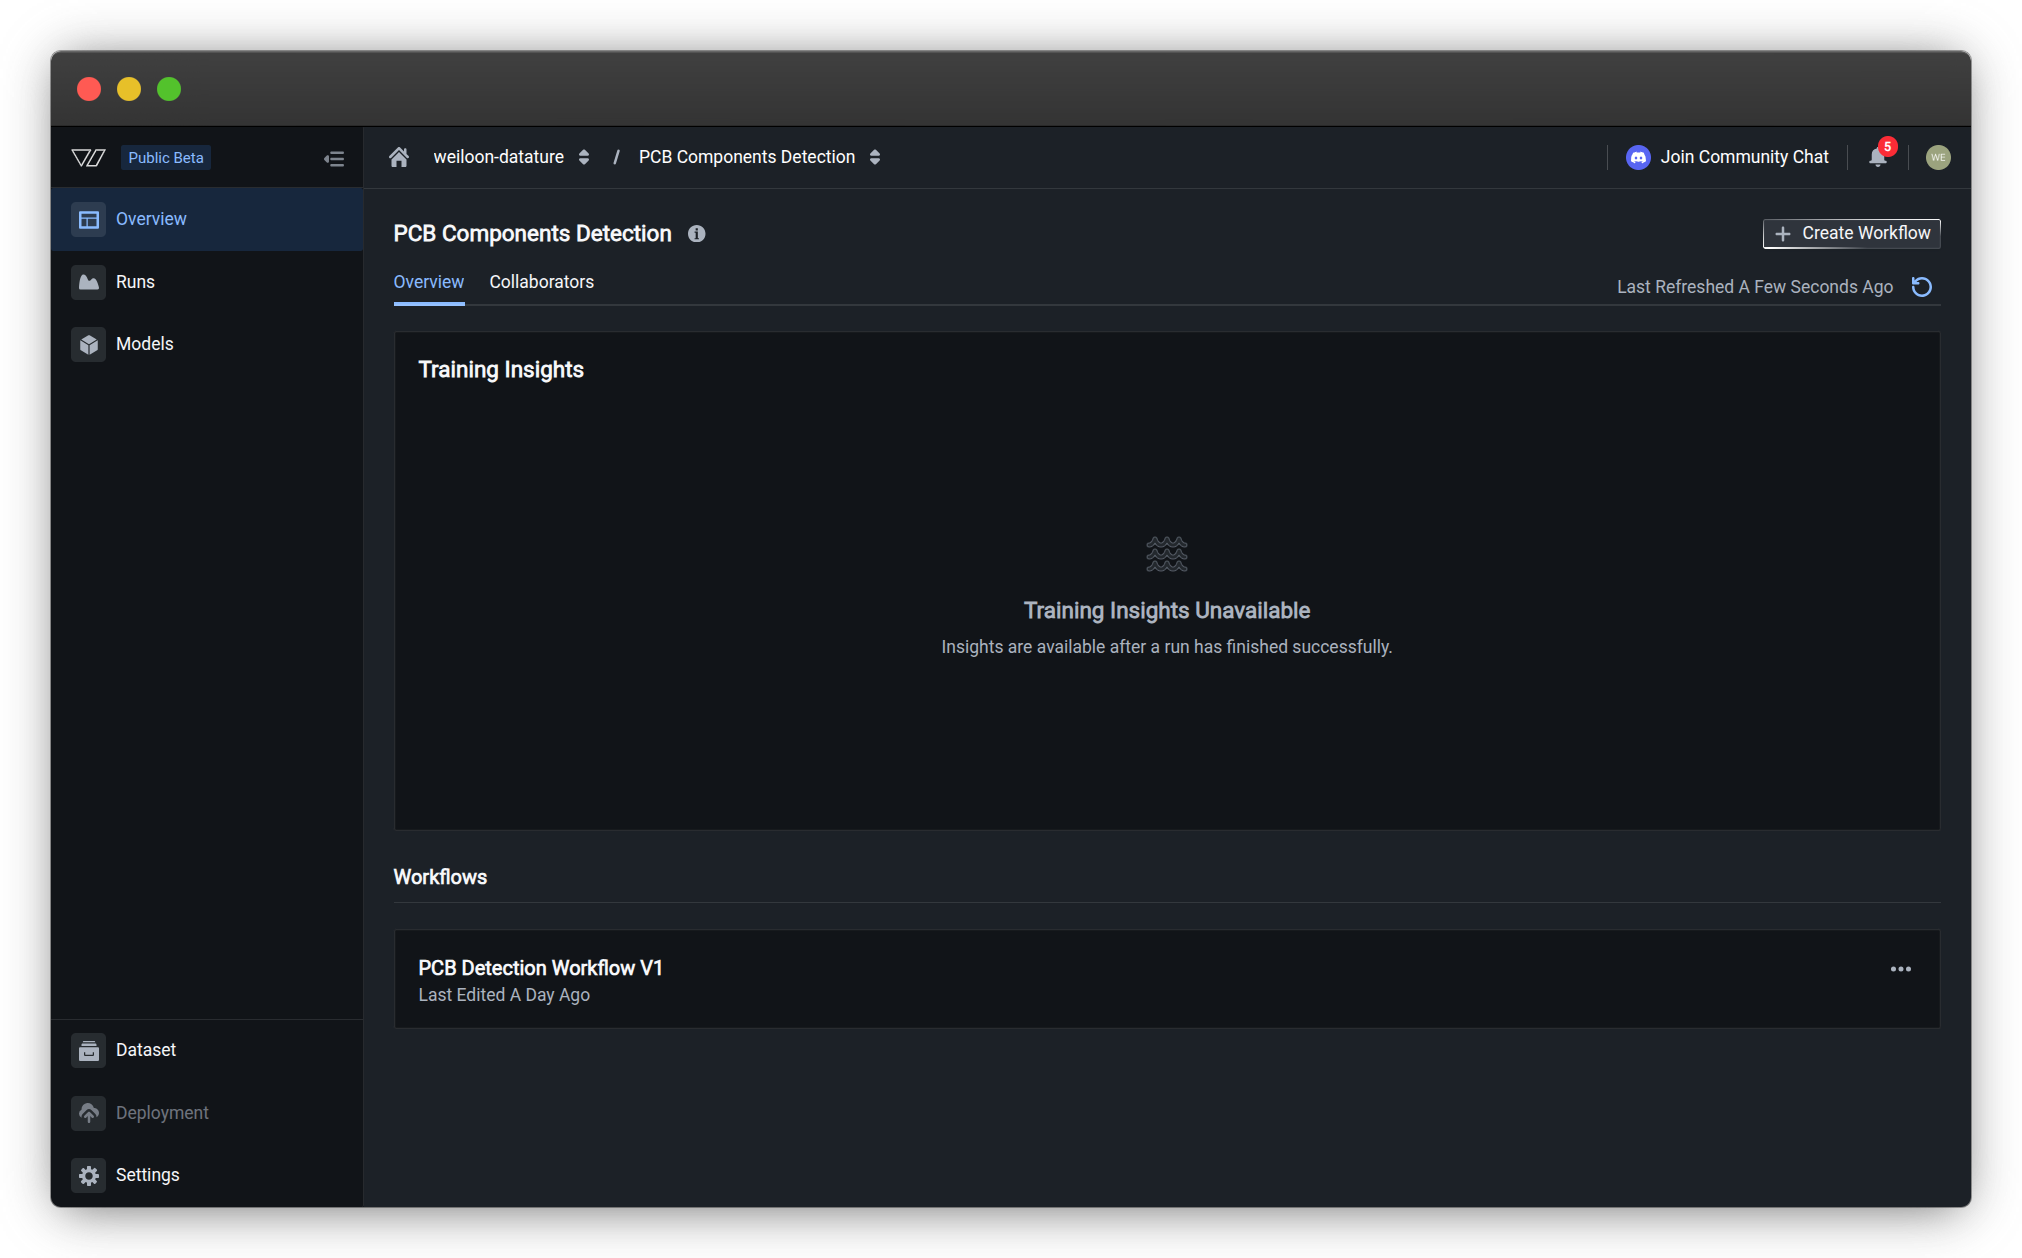Expand the PCB Components Detection project switcher

click(x=875, y=157)
